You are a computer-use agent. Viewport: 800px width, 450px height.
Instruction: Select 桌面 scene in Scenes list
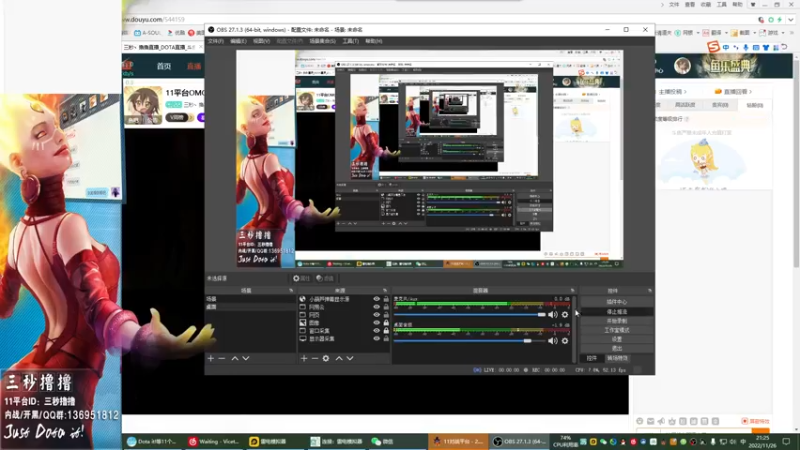click(250, 307)
